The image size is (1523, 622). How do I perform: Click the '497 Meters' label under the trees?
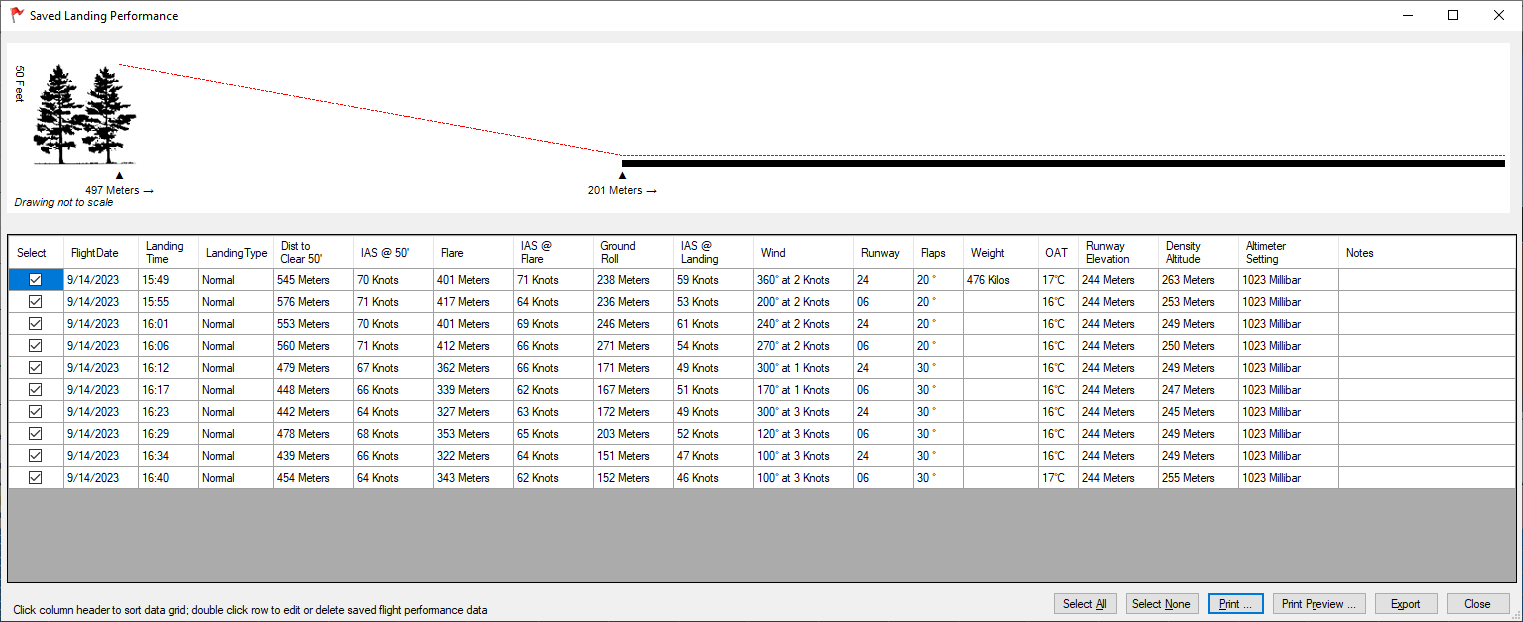tap(119, 190)
